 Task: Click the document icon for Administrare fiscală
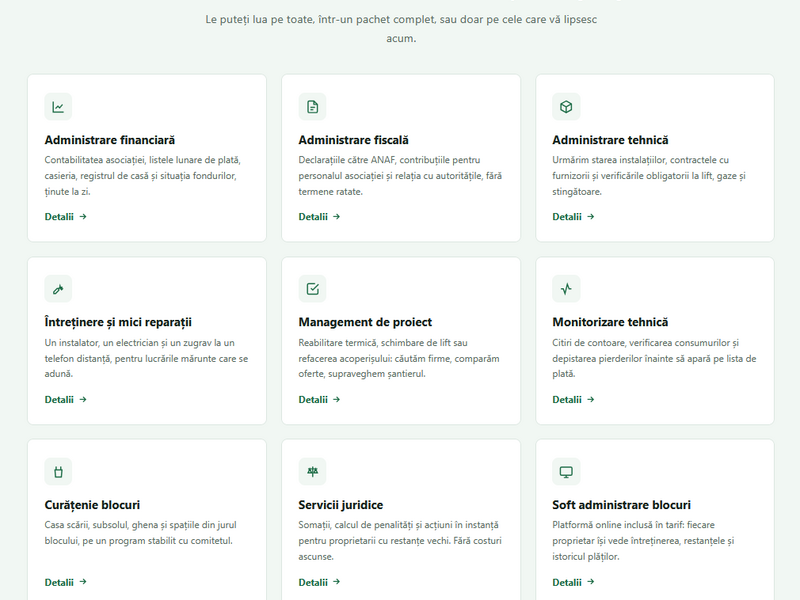312,107
